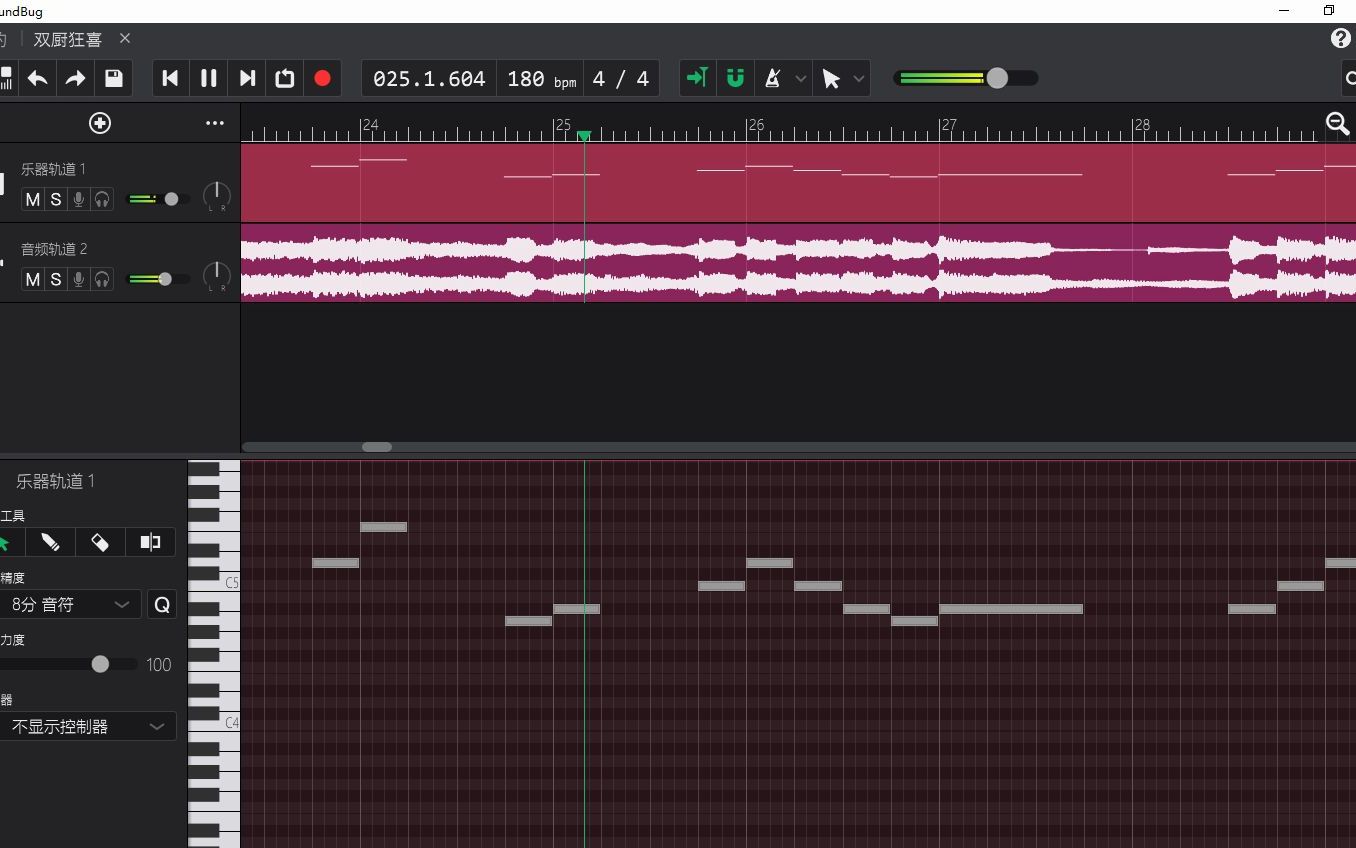Skip to the end of the song
The width and height of the screenshot is (1356, 848).
coord(247,78)
